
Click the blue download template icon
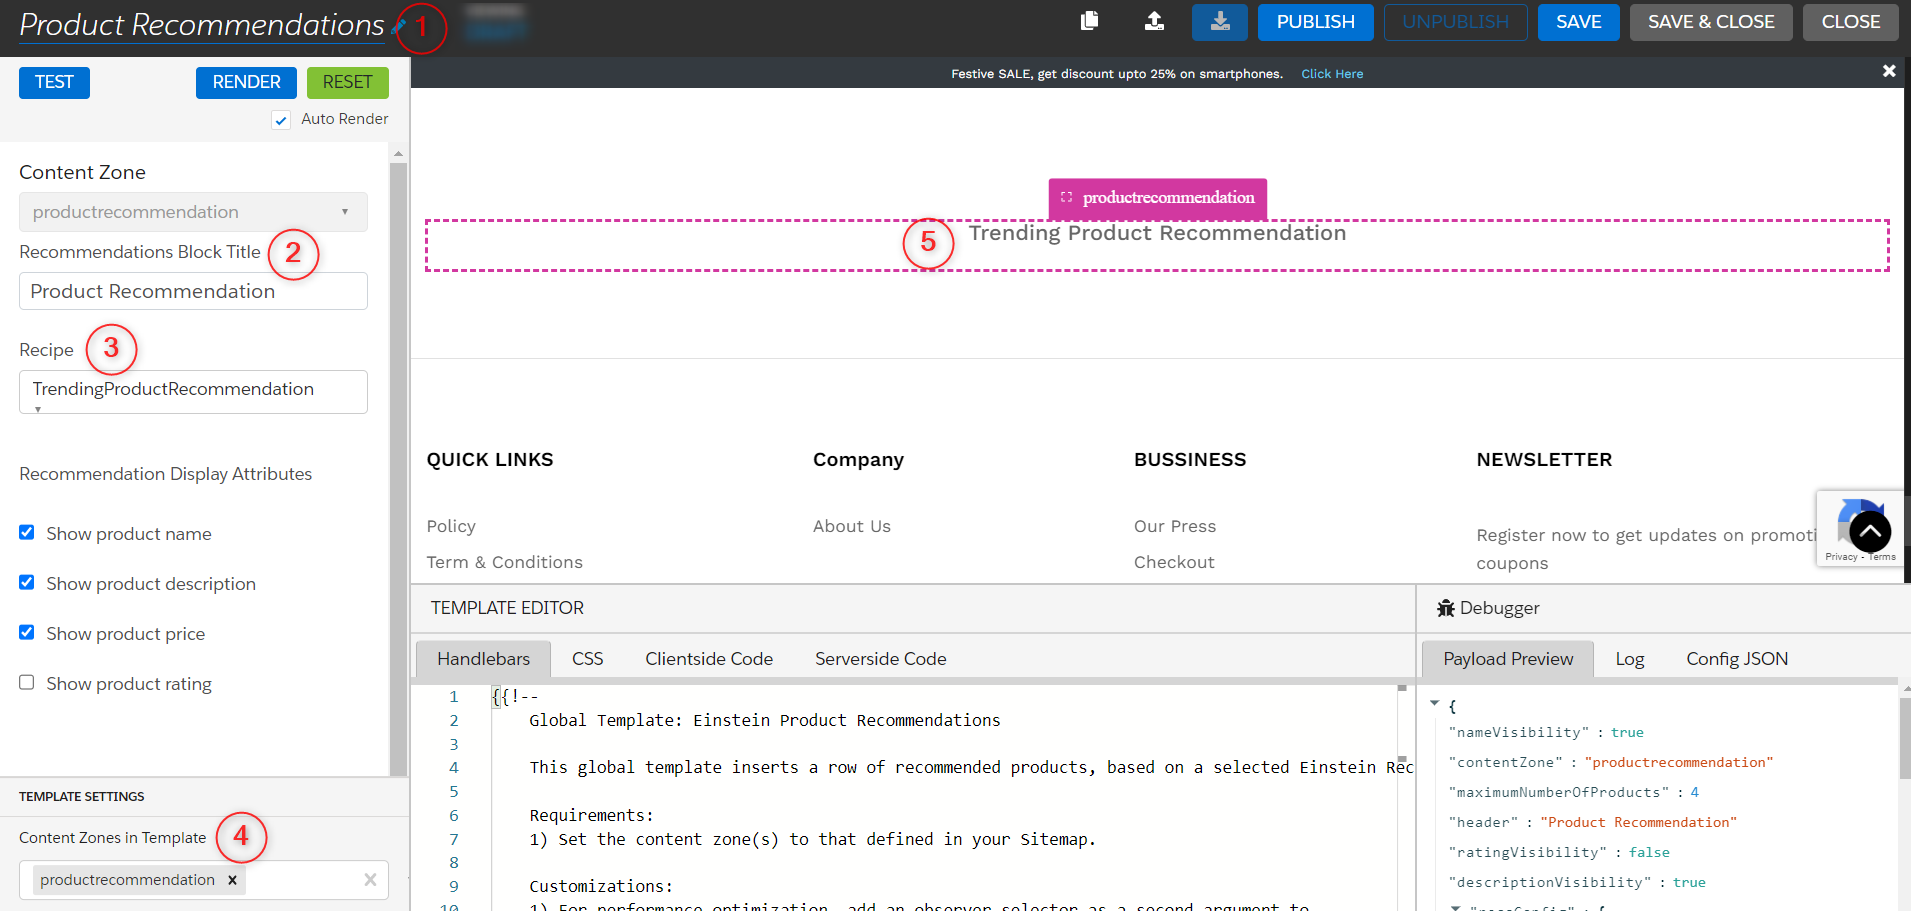click(1220, 22)
